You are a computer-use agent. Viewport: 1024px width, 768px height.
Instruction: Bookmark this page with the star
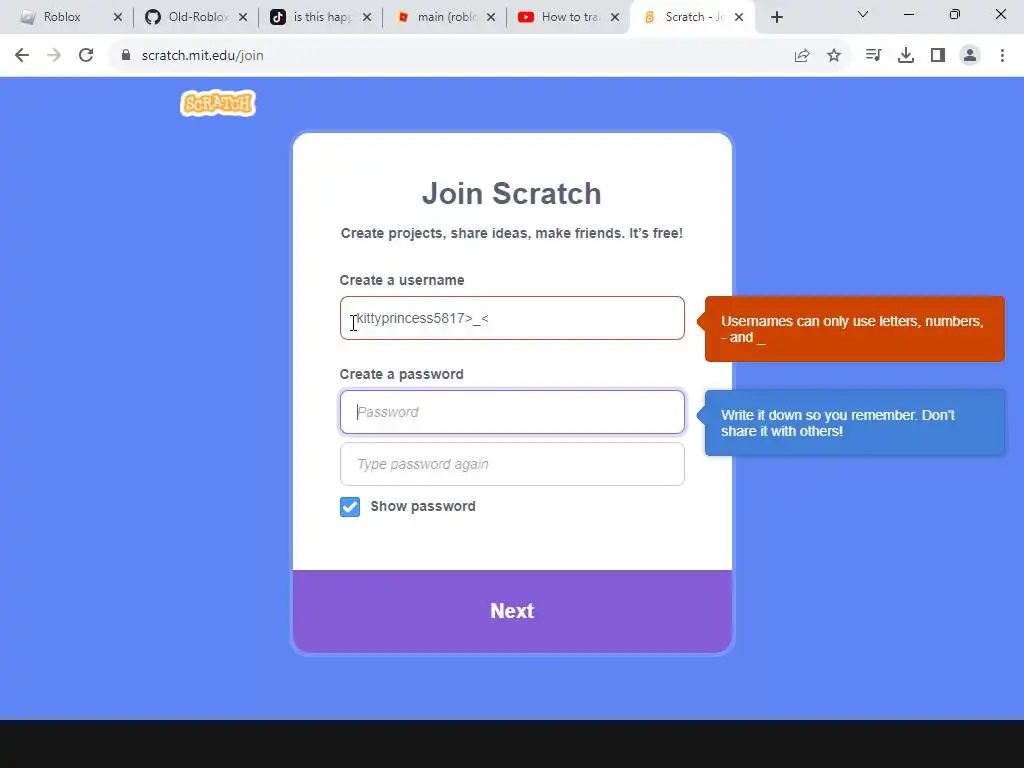click(x=834, y=56)
